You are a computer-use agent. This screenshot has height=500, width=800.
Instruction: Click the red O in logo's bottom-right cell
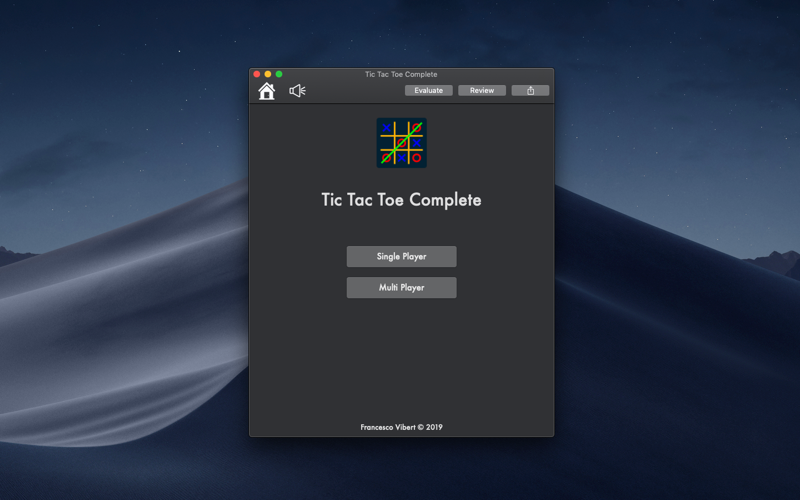click(x=416, y=158)
